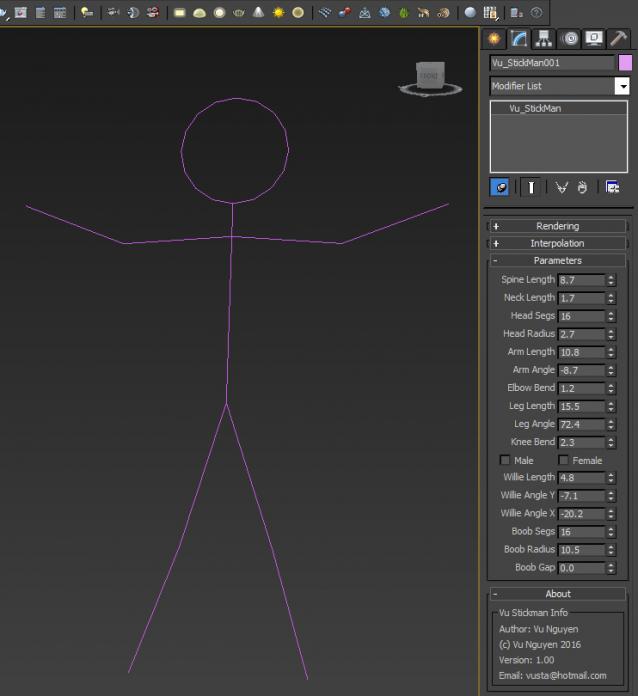
Task: Click the sun light toolbar icon
Action: (x=278, y=12)
